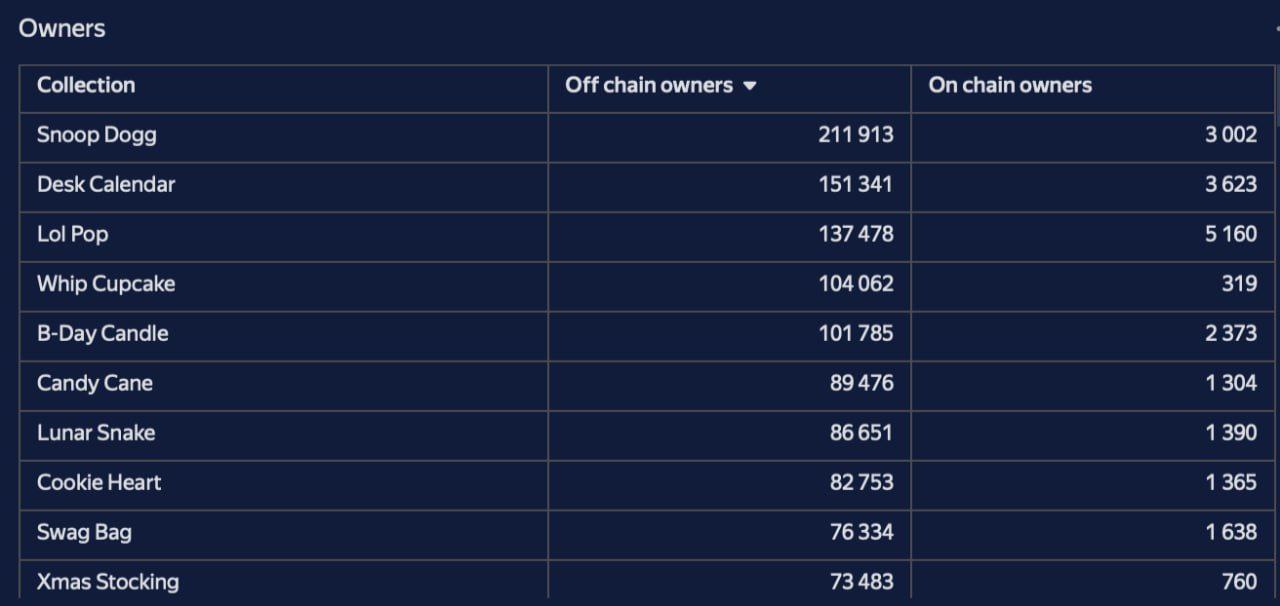This screenshot has height=606, width=1280.
Task: Click the sort arrow beside Off chain owners
Action: [750, 86]
